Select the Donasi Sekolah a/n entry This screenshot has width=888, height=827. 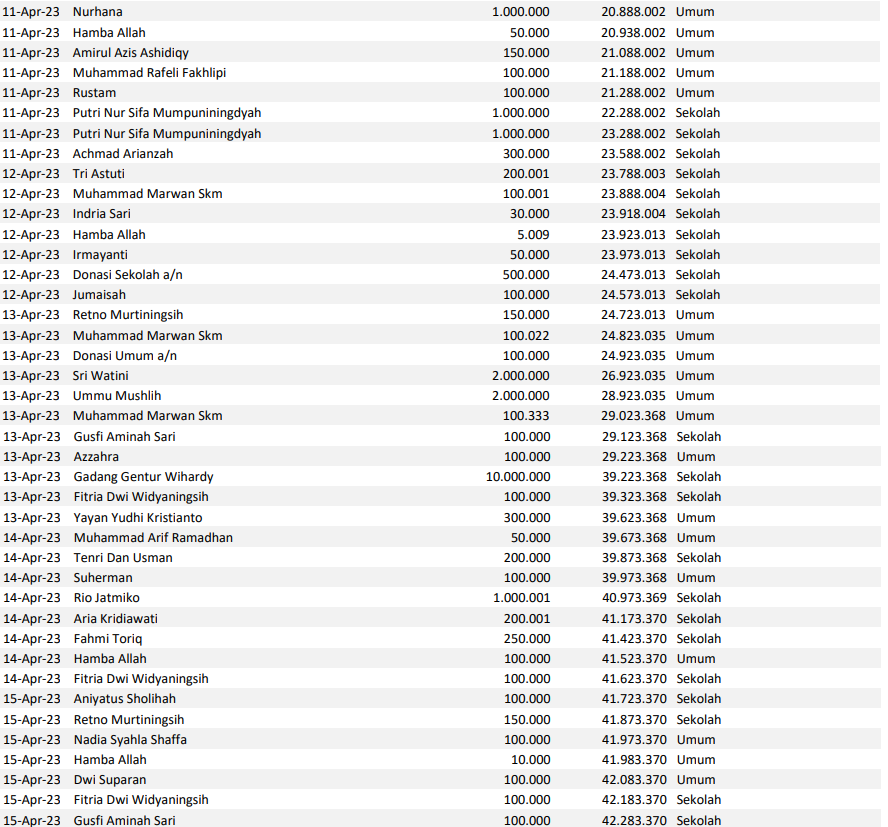(x=123, y=274)
